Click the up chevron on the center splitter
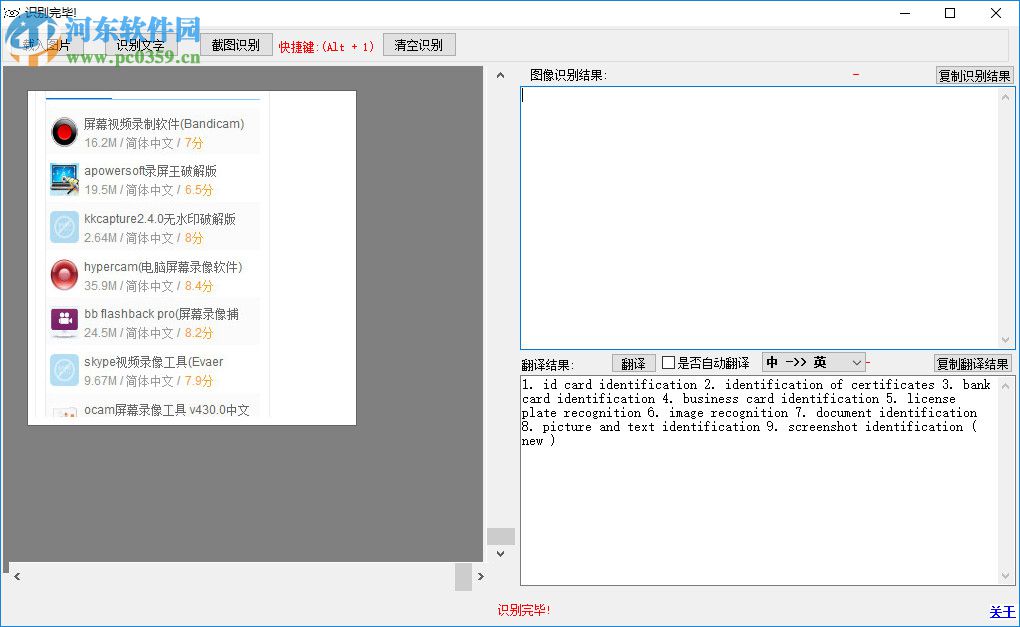The width and height of the screenshot is (1020, 627). click(500, 74)
